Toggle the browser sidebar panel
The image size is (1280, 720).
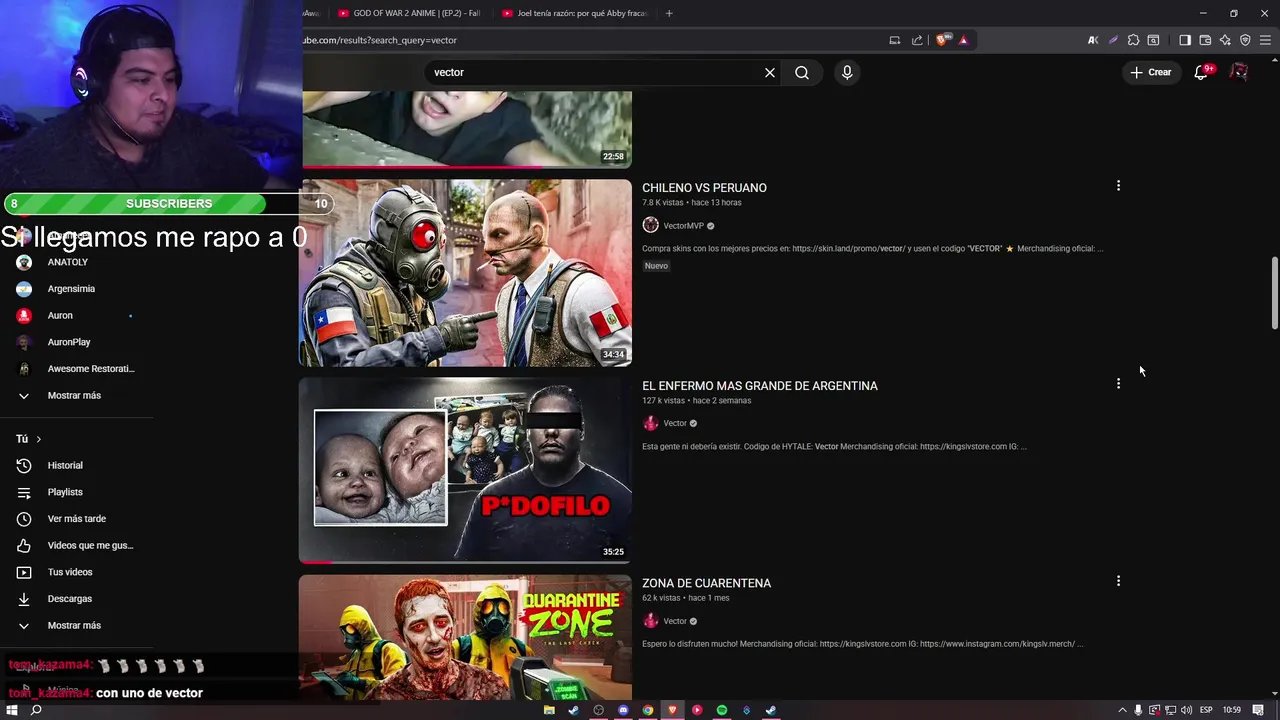(1185, 40)
